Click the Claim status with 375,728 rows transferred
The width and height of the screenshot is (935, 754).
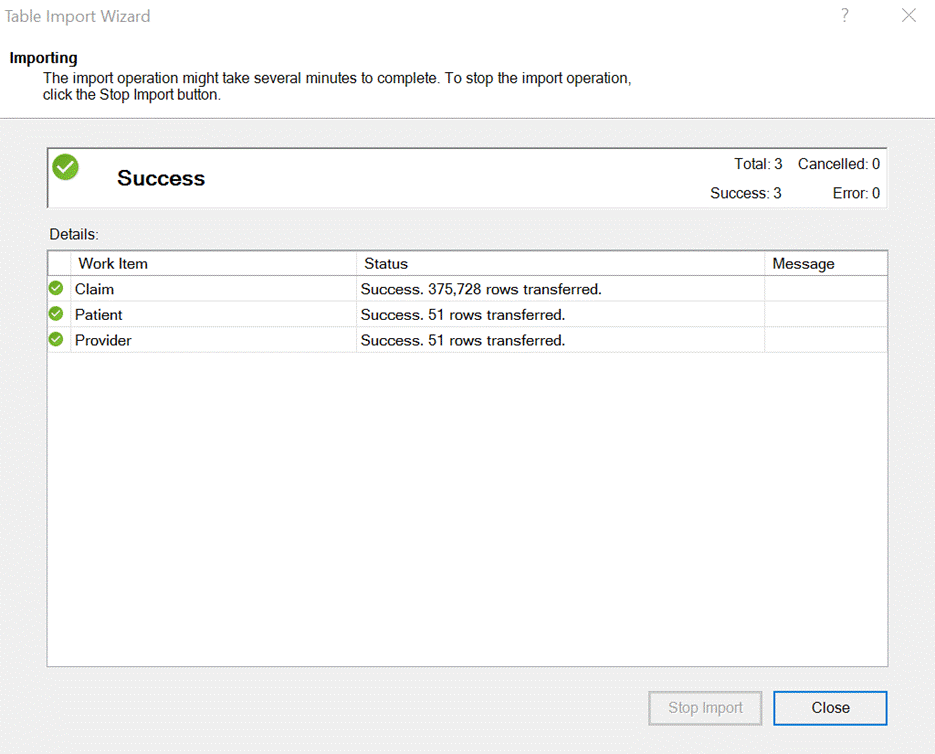pyautogui.click(x=481, y=289)
